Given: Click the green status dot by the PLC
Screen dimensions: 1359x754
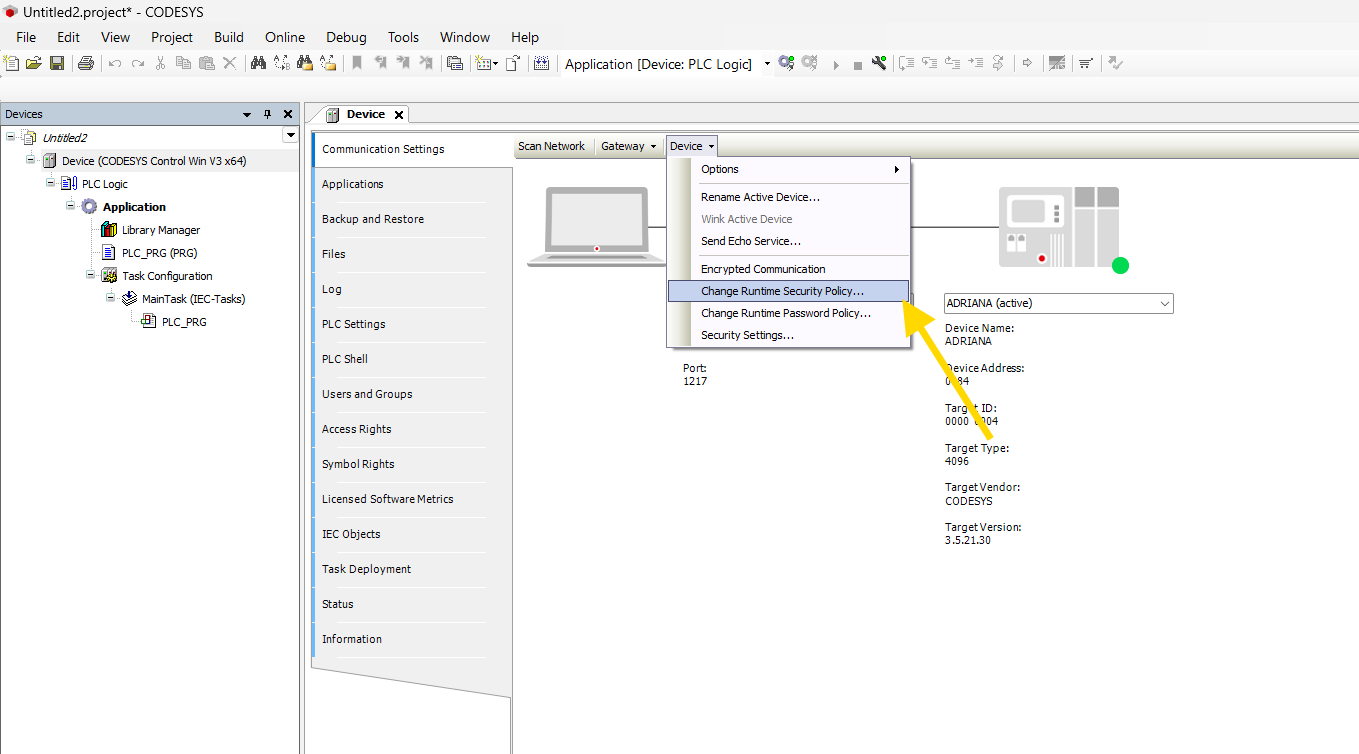Looking at the screenshot, I should tap(1120, 266).
